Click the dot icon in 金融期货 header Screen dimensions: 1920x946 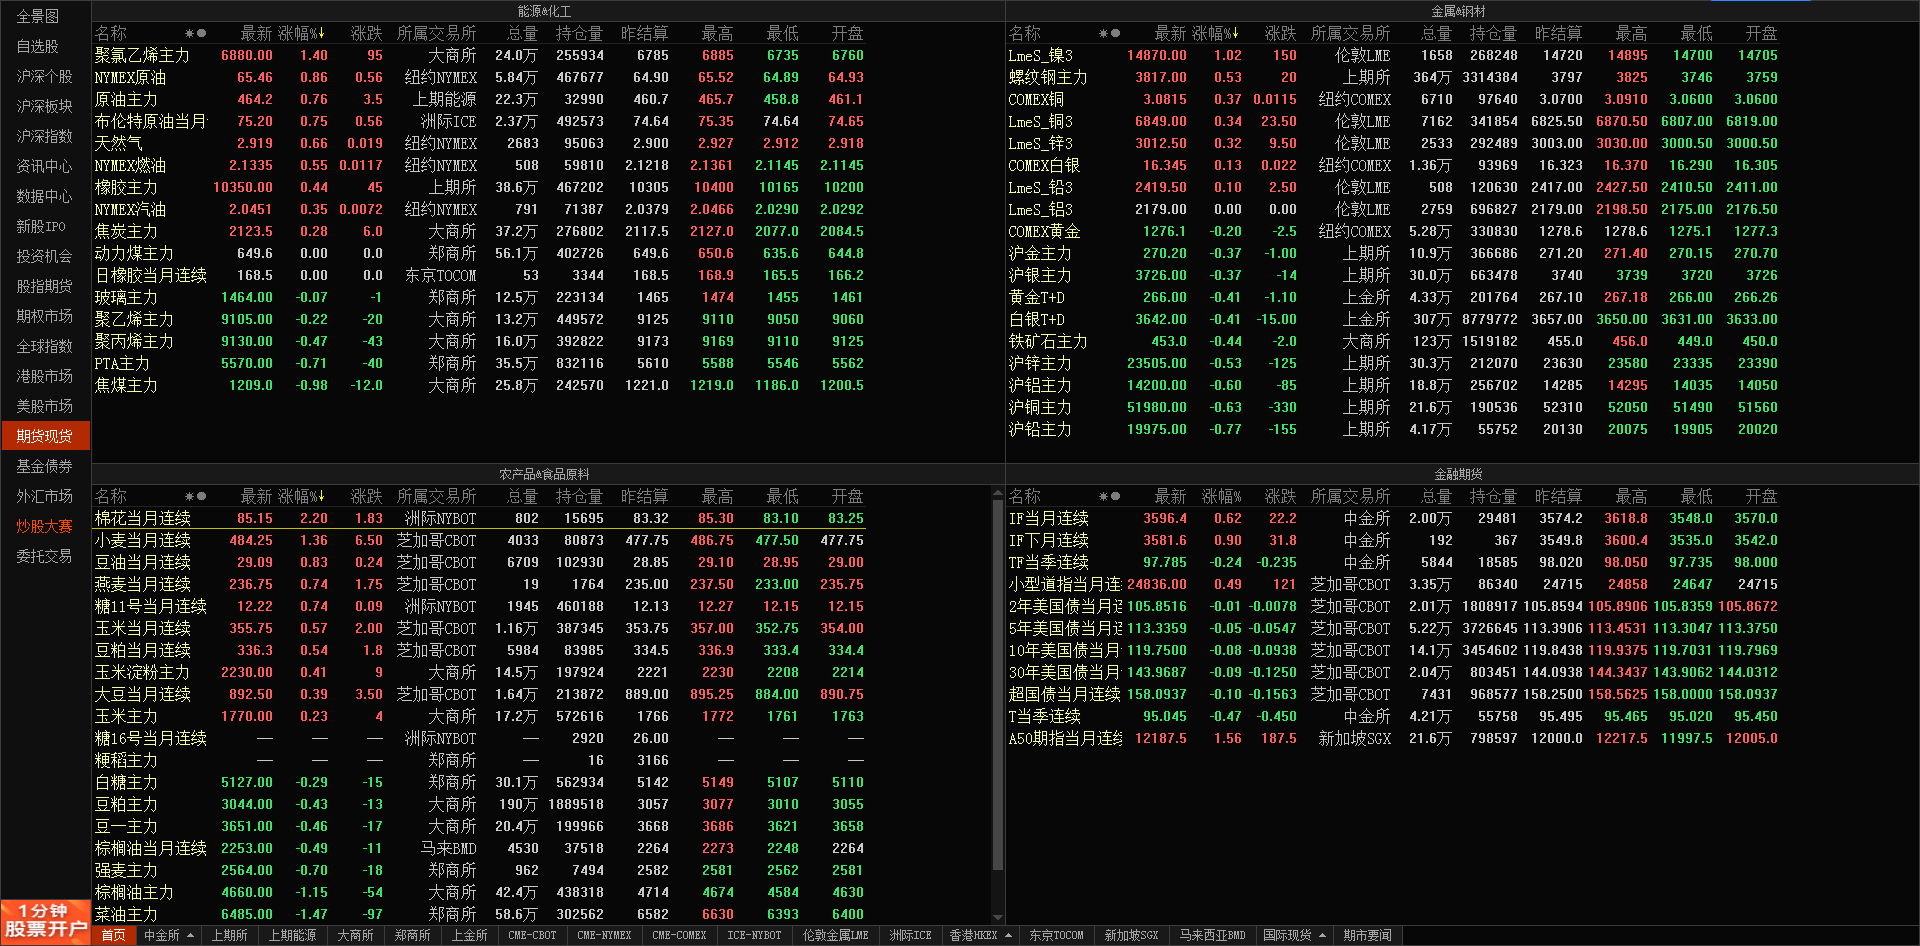pyautogui.click(x=1115, y=496)
